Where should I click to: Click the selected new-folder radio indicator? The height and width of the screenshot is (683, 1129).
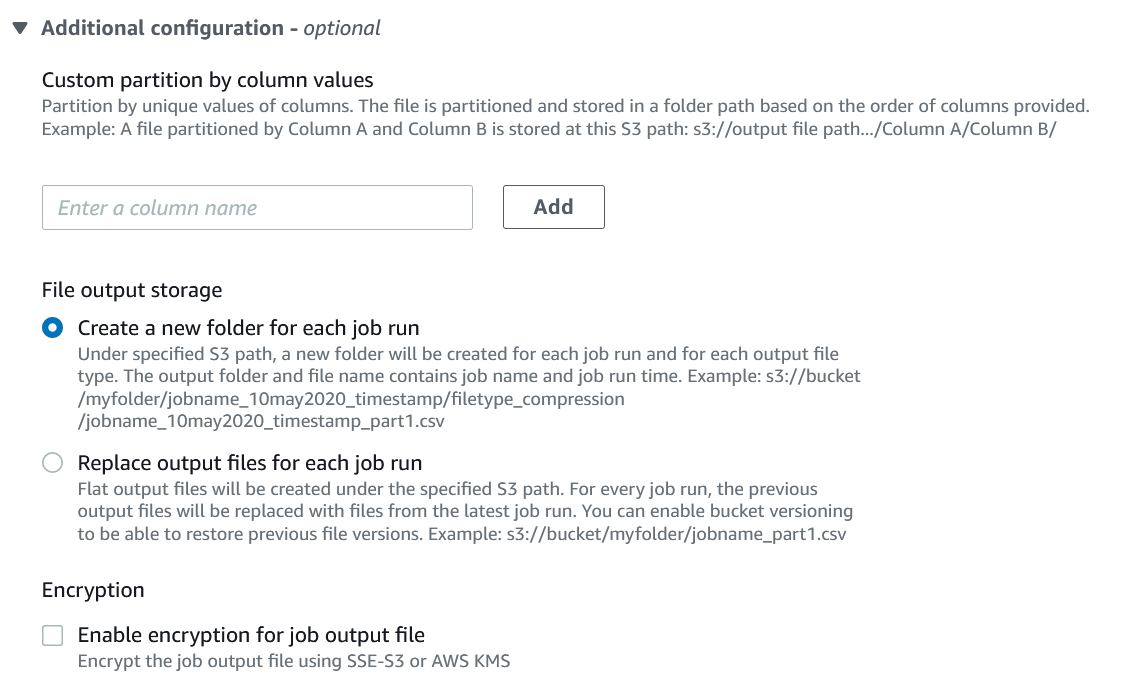pos(52,327)
